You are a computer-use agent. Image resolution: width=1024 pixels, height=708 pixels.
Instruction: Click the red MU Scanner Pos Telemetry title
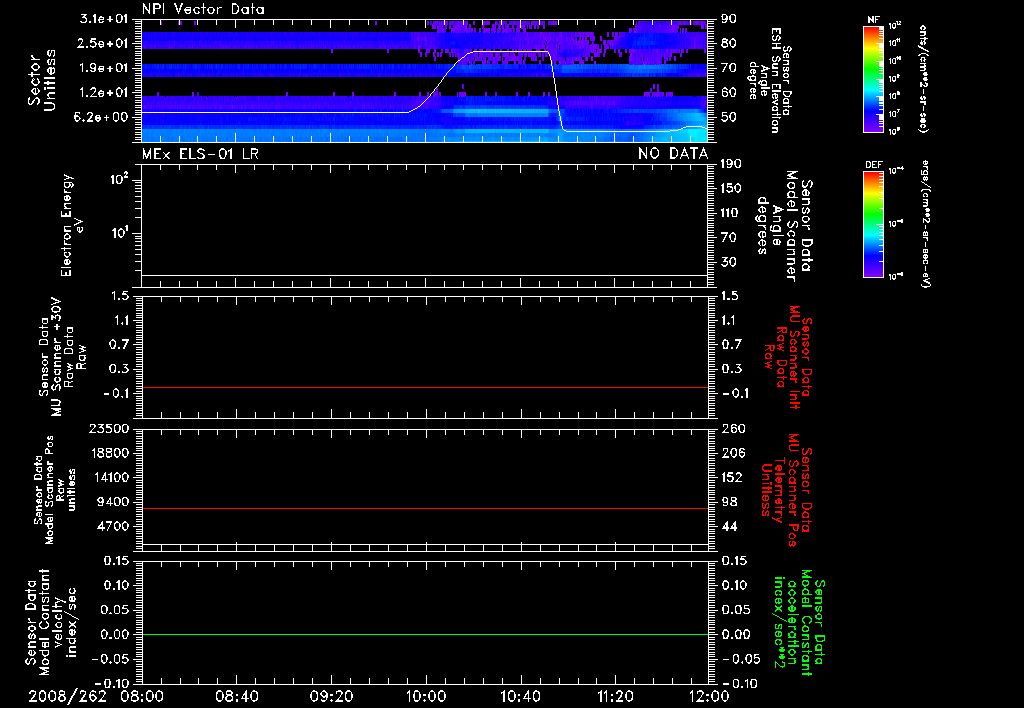click(786, 490)
